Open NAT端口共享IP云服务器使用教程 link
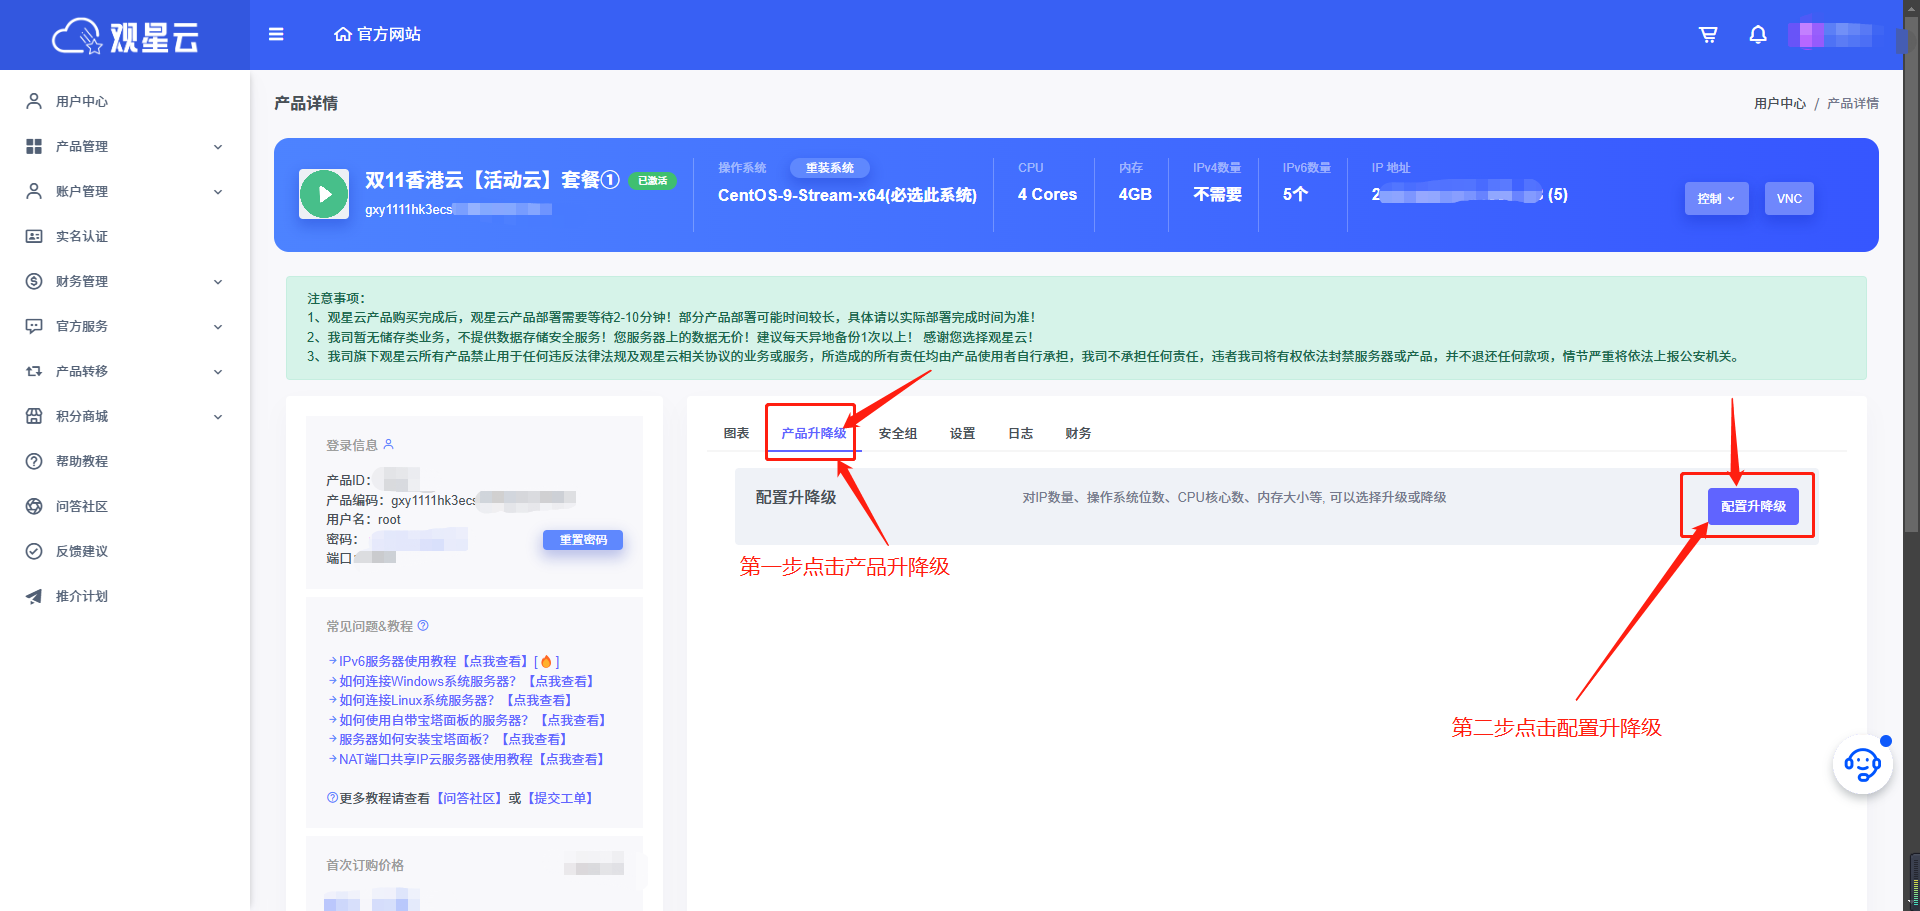Viewport: 1920px width, 911px height. [x=471, y=759]
